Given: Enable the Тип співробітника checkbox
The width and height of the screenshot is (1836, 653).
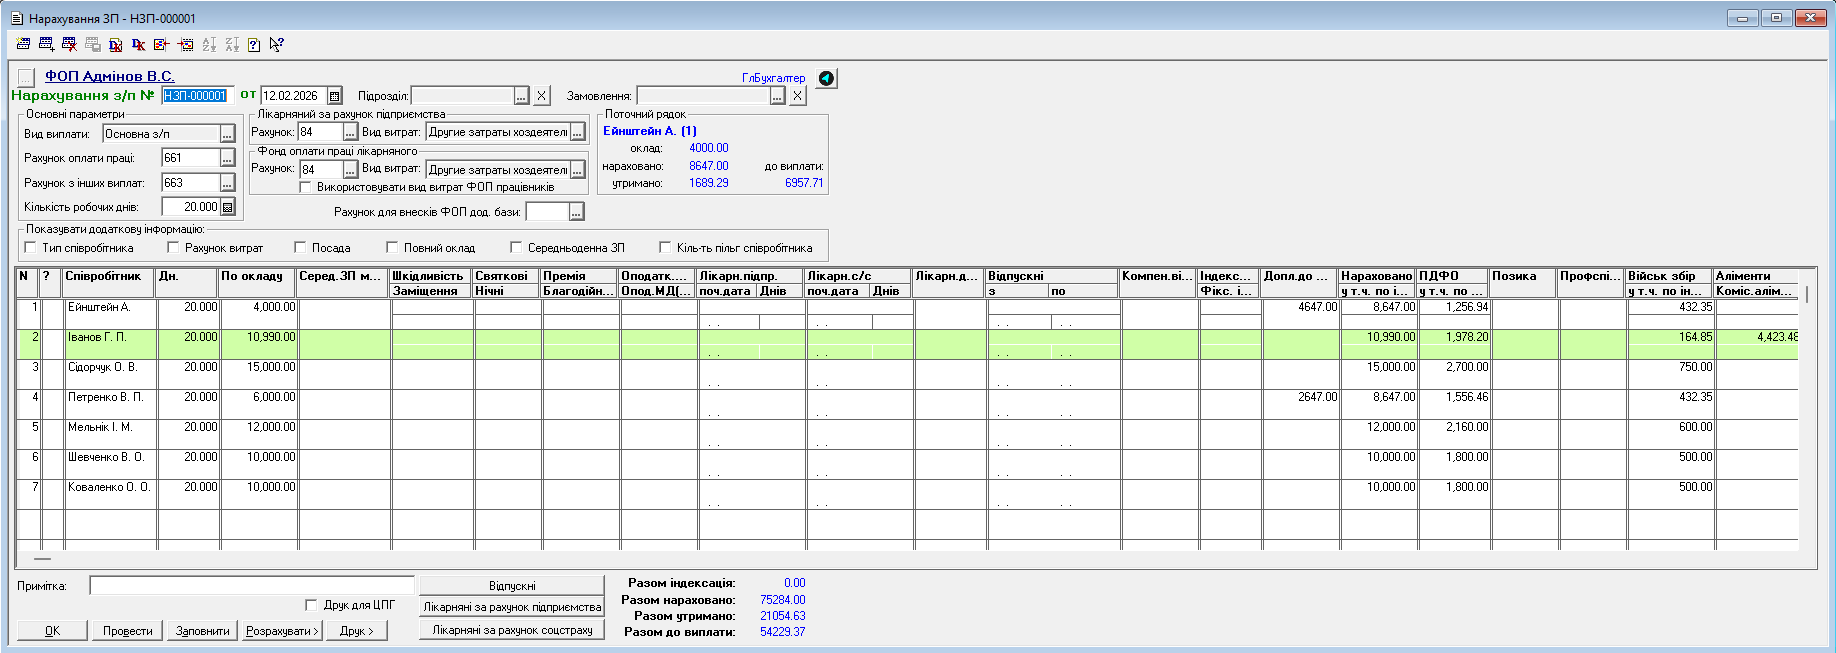Looking at the screenshot, I should coord(30,247).
